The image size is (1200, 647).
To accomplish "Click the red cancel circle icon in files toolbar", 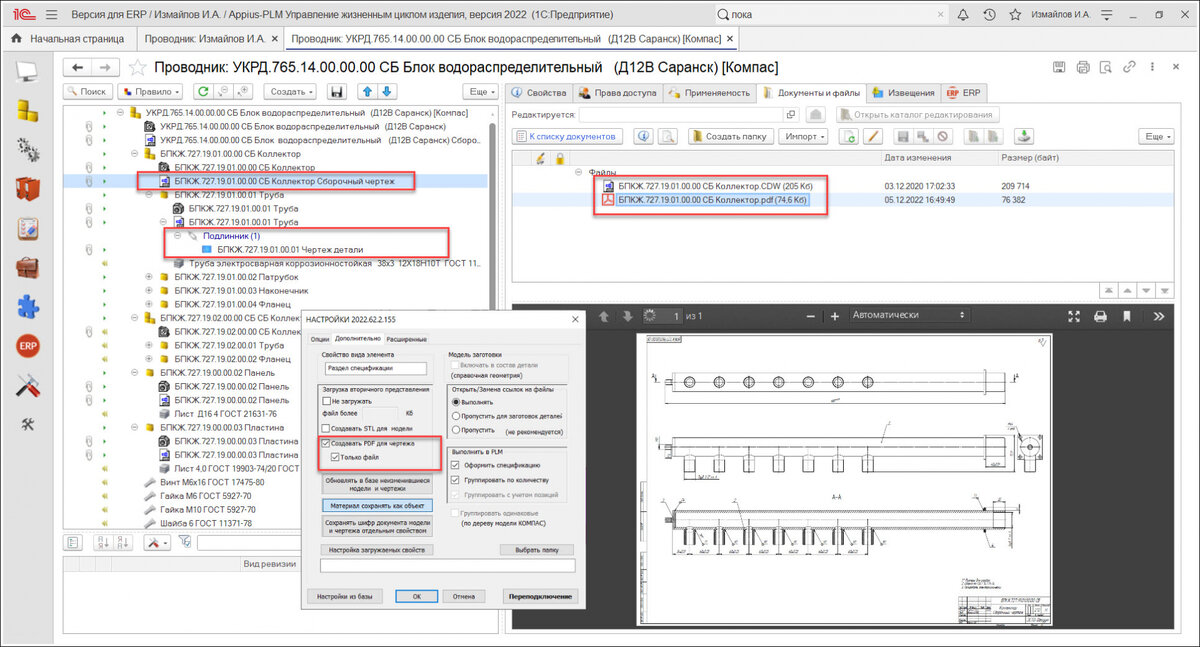I will tap(941, 136).
